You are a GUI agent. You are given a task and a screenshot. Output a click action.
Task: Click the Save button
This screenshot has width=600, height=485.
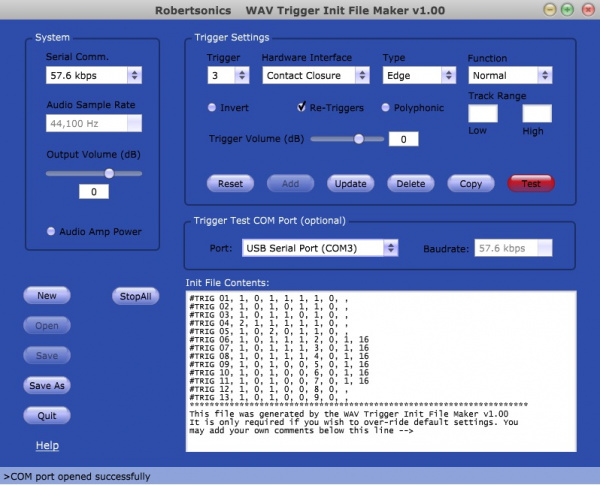click(x=47, y=356)
